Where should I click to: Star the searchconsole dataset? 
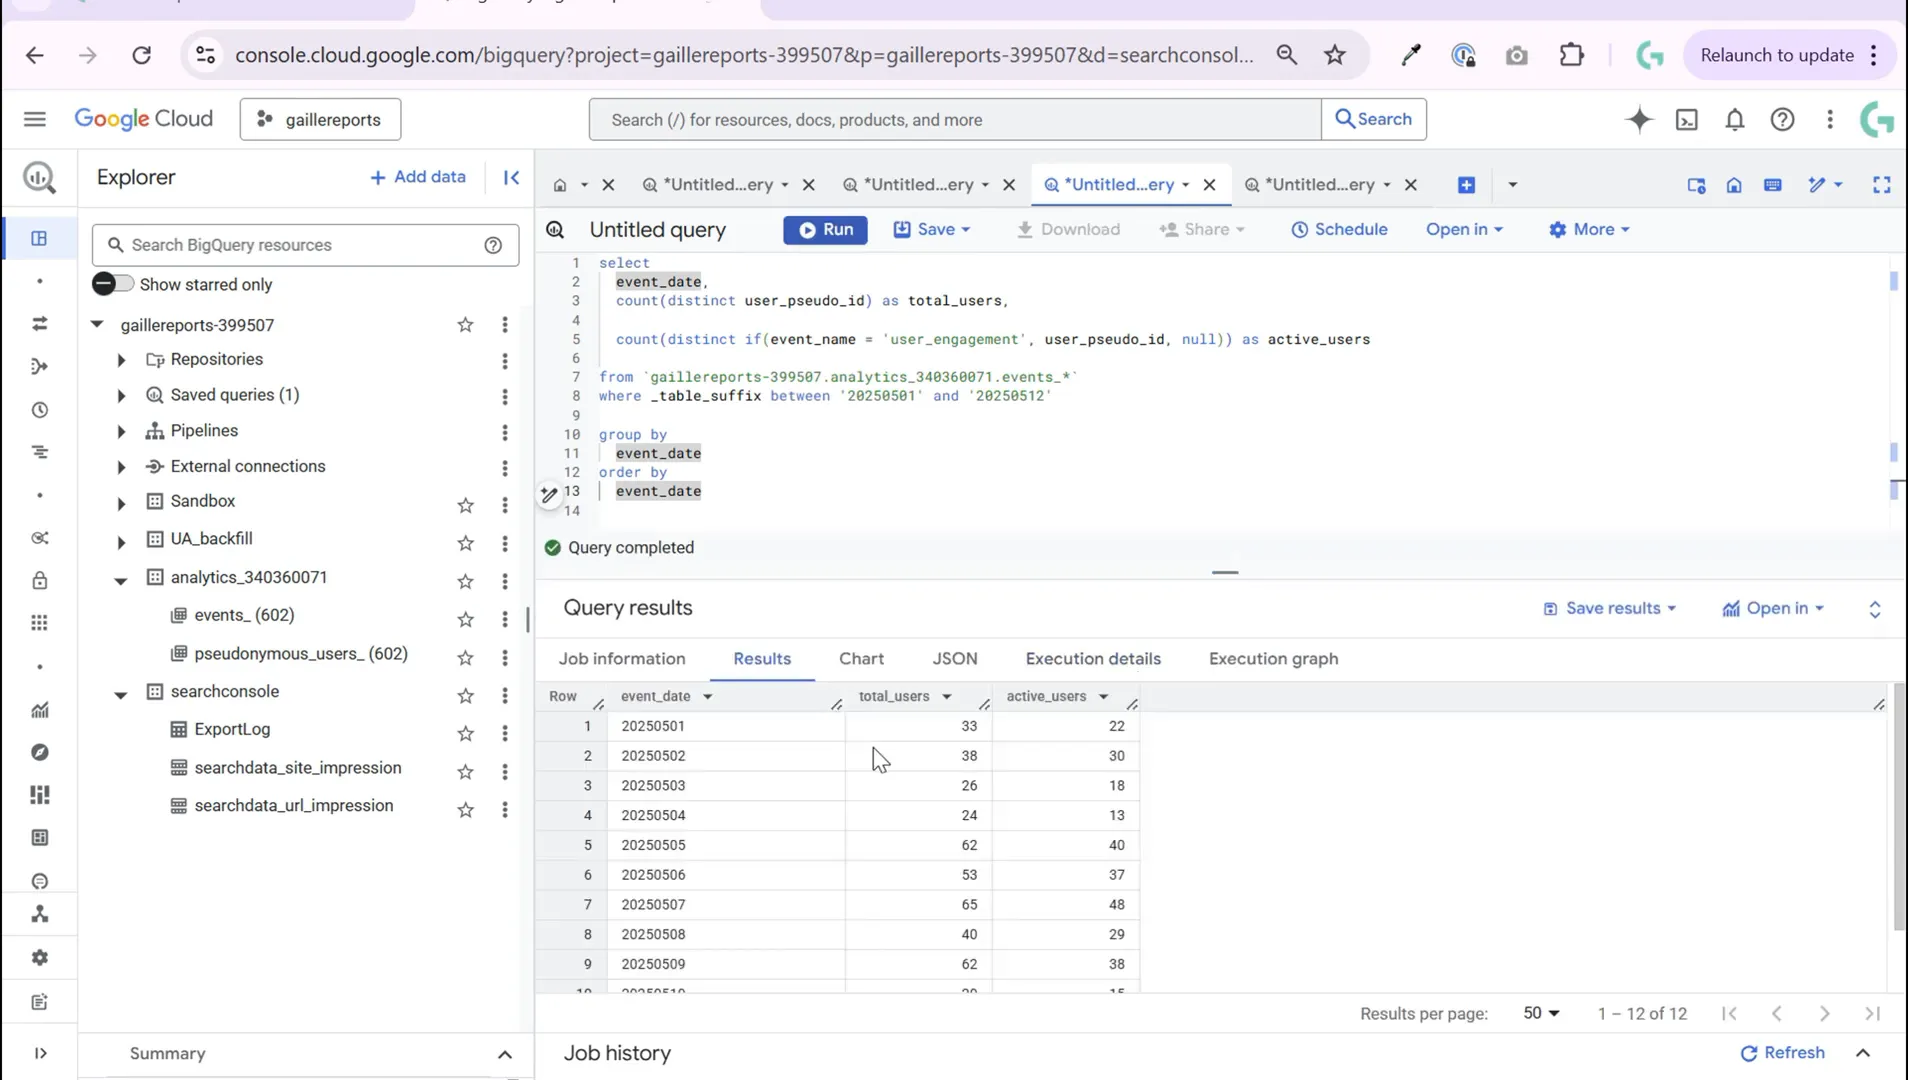465,695
